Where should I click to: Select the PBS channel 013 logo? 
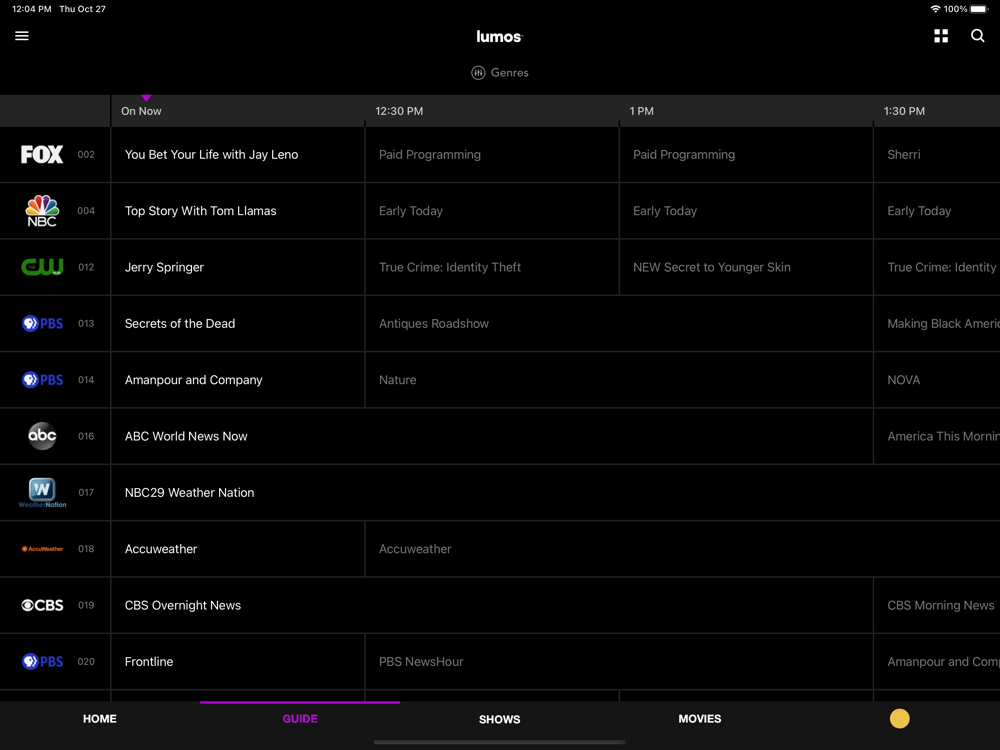point(42,323)
